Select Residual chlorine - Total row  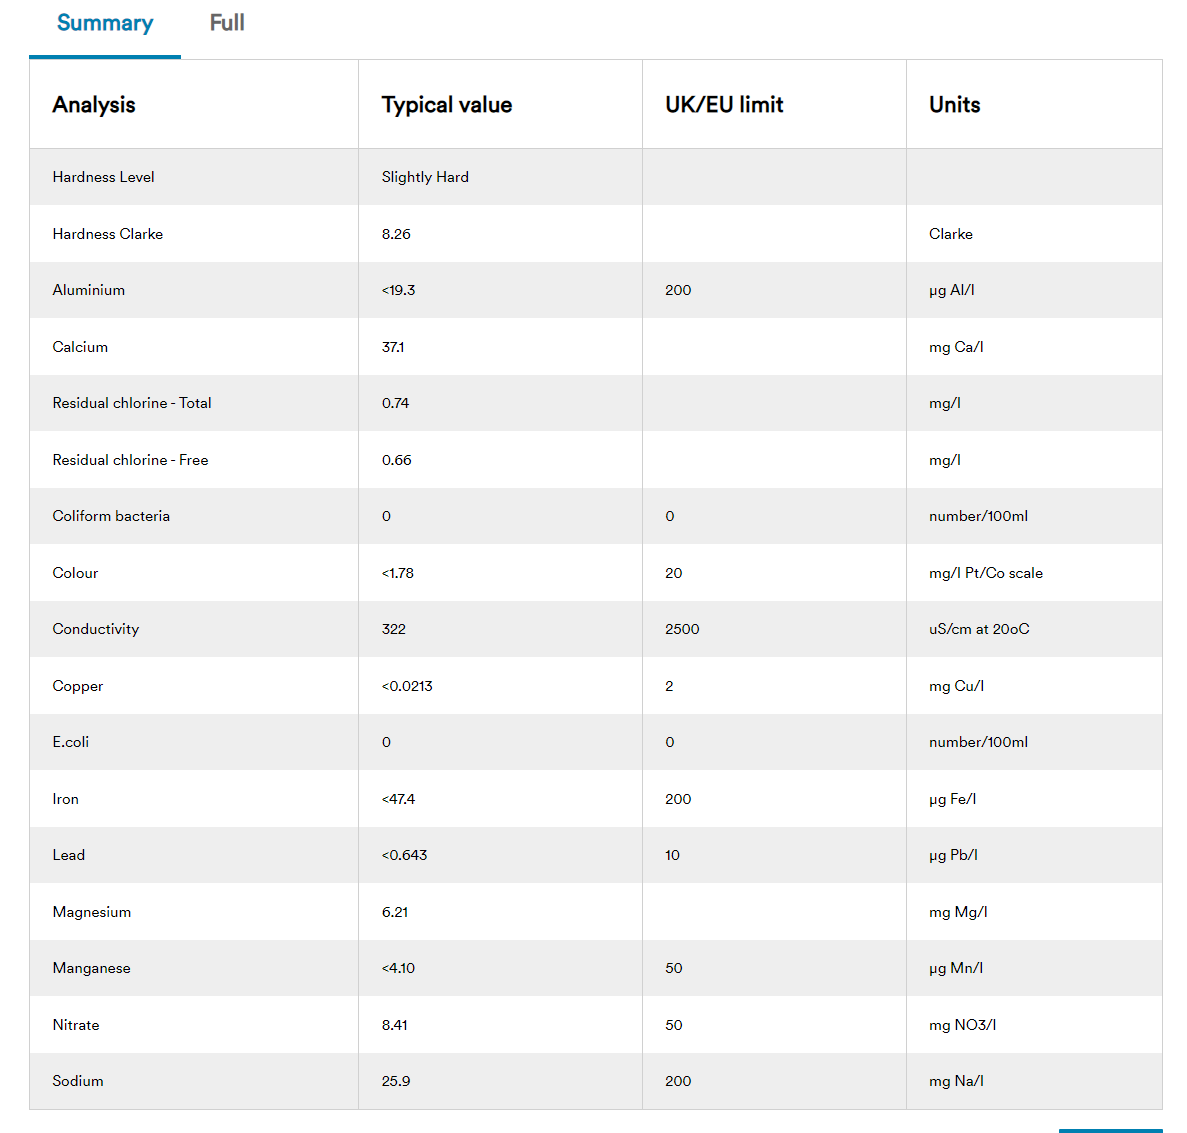click(132, 403)
